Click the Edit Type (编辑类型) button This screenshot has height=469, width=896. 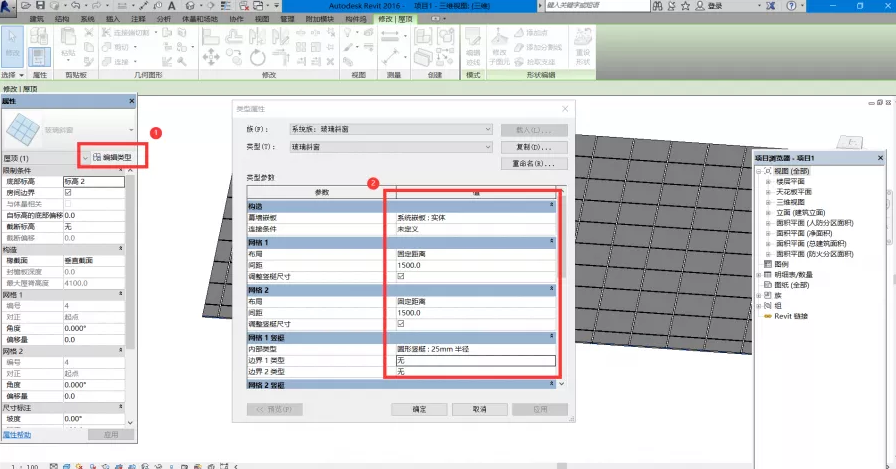coord(112,157)
